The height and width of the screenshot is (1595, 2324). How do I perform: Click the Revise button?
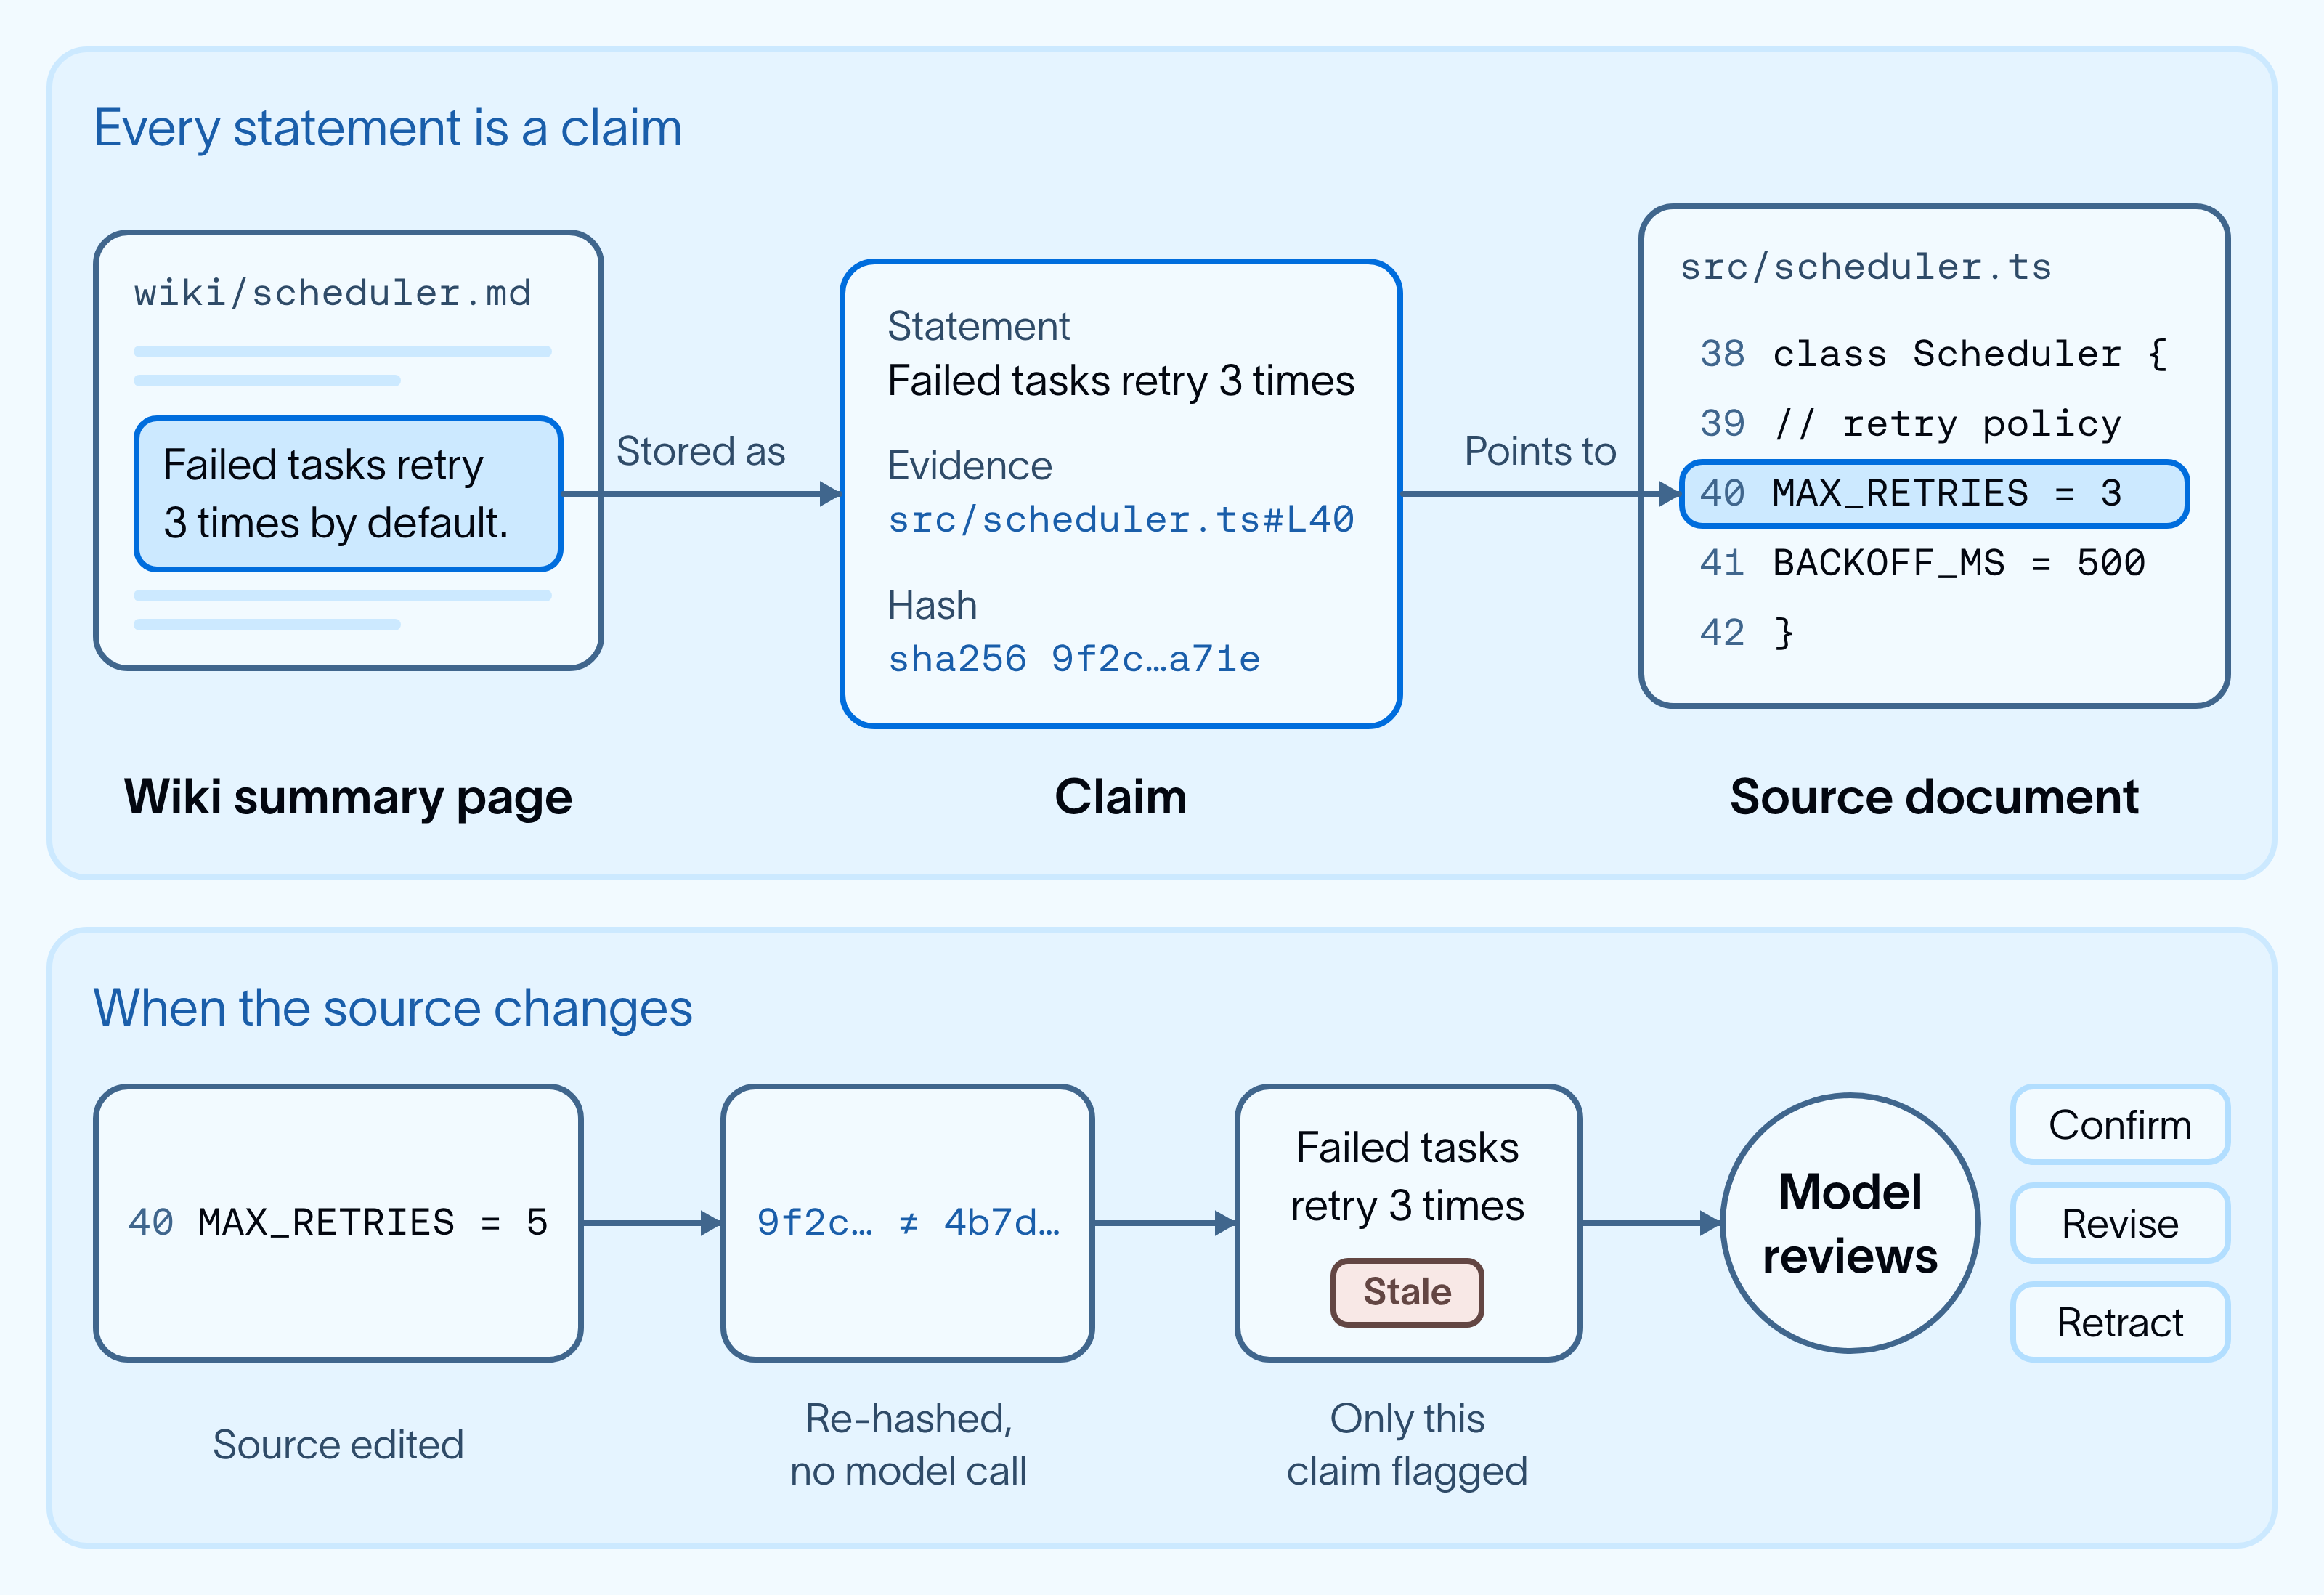(x=2119, y=1223)
